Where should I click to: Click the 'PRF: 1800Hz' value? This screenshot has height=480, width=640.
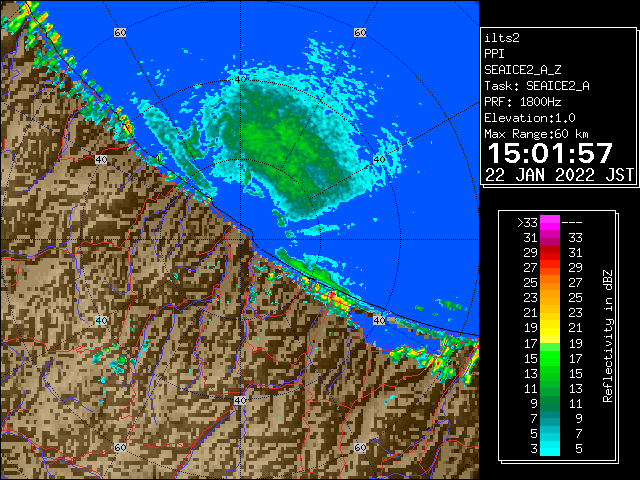(x=523, y=102)
